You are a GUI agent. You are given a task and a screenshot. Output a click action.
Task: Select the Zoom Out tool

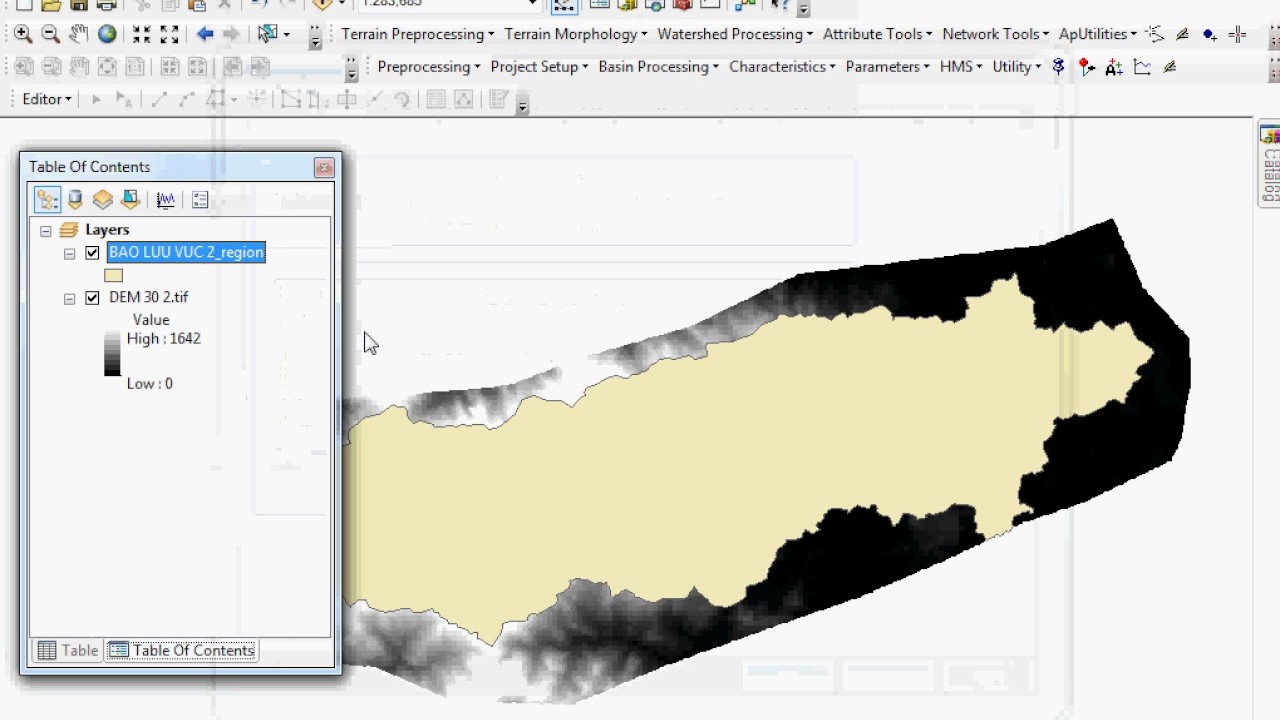(50, 34)
